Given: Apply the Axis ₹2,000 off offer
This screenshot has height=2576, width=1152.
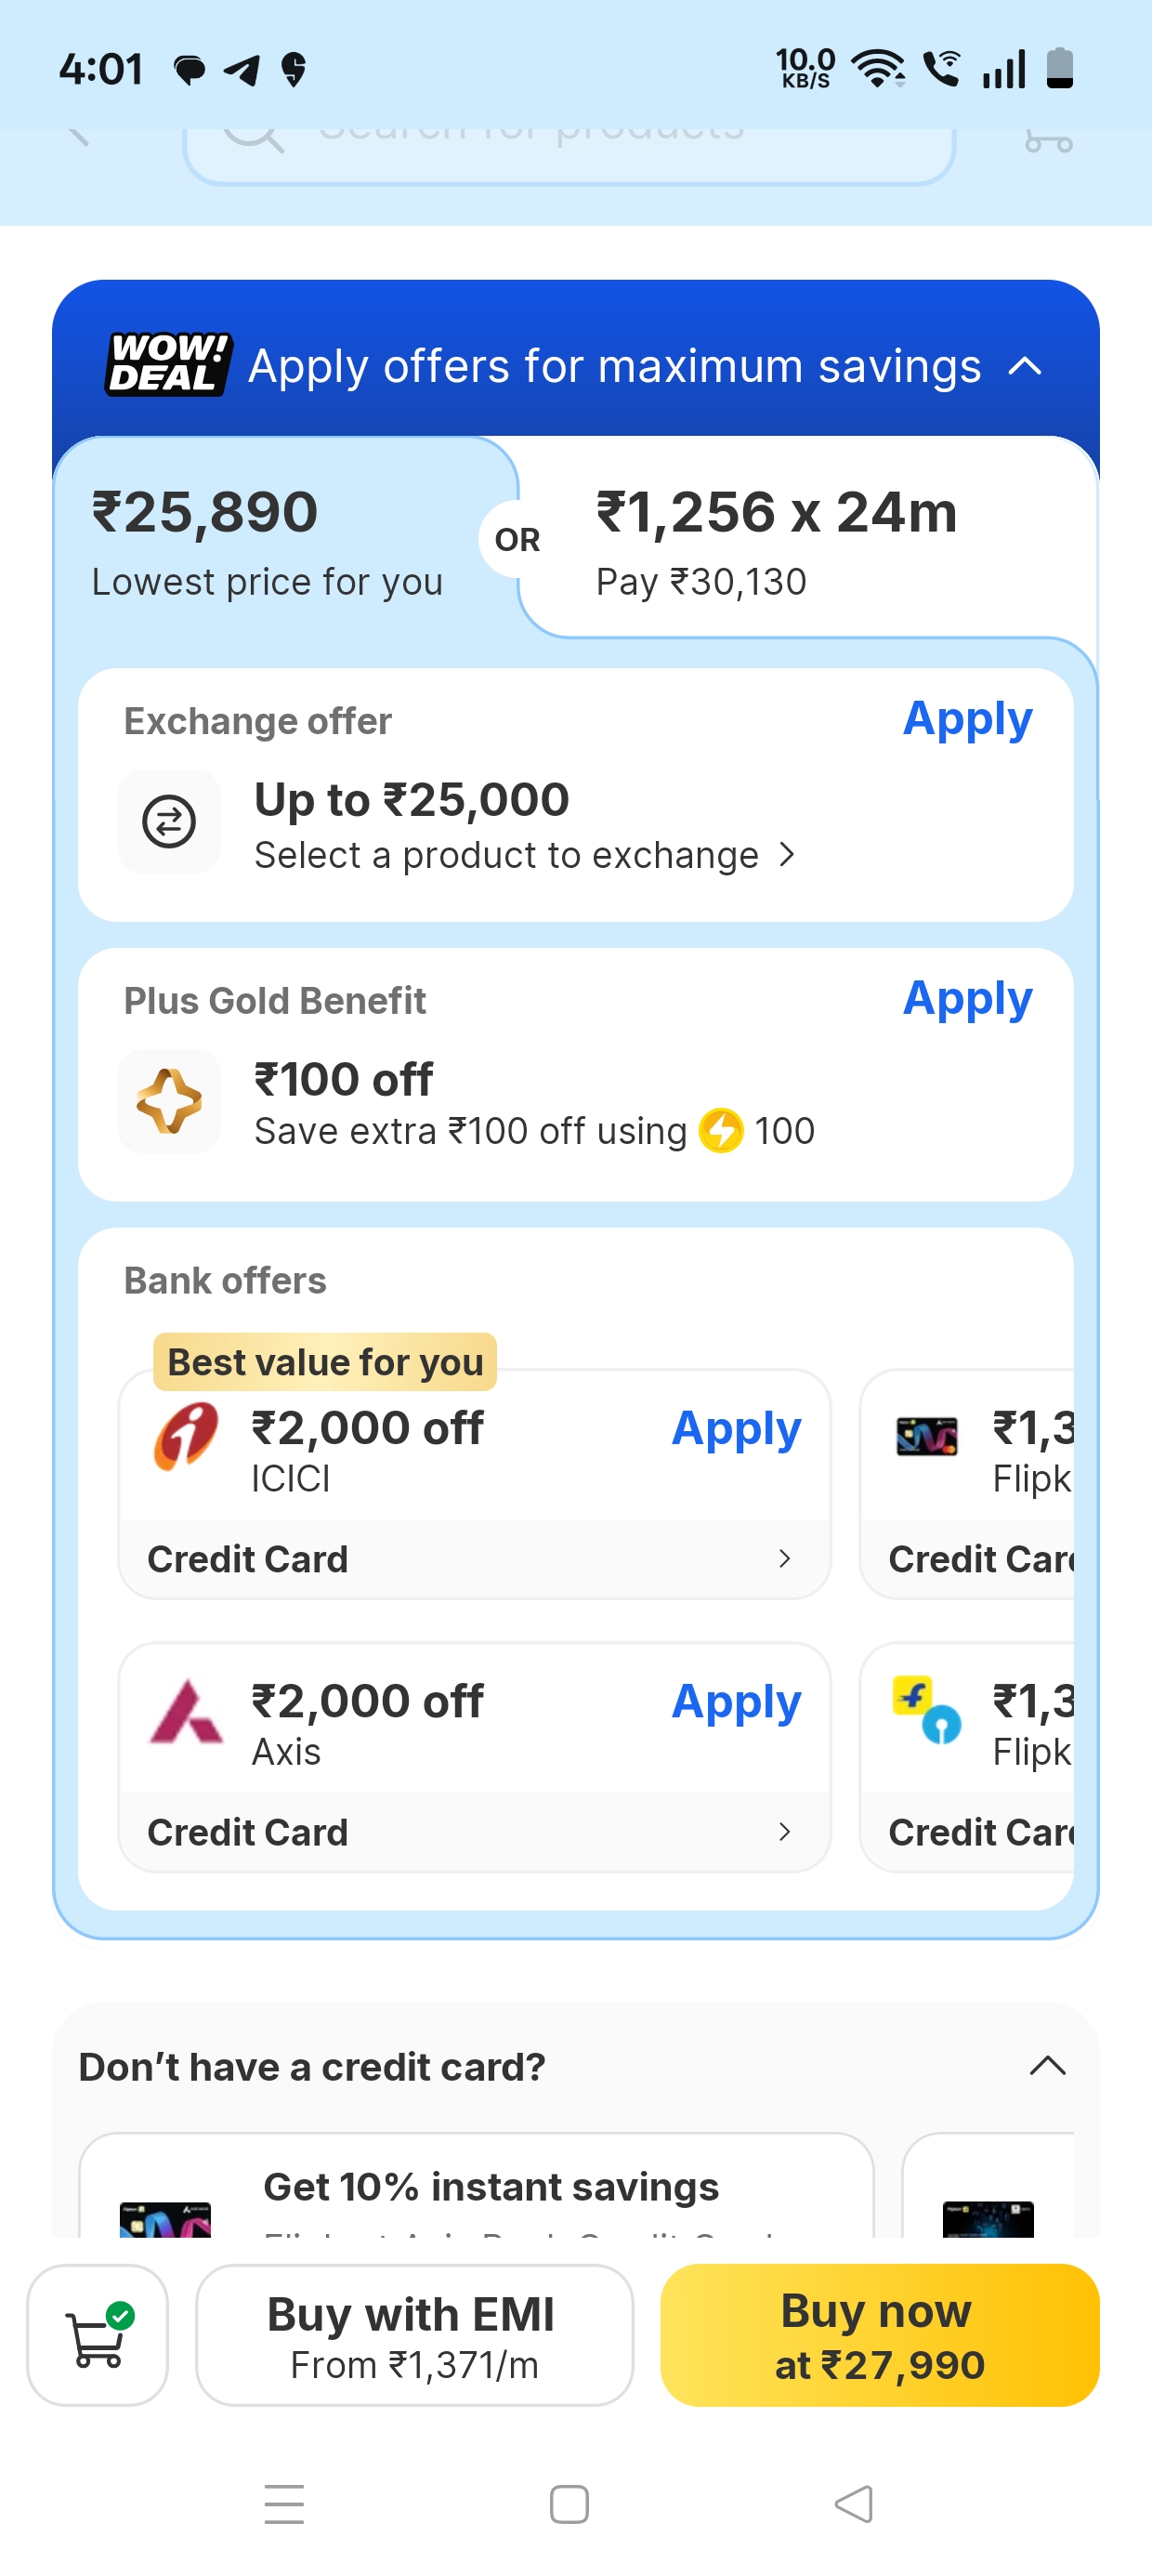Looking at the screenshot, I should pos(735,1701).
